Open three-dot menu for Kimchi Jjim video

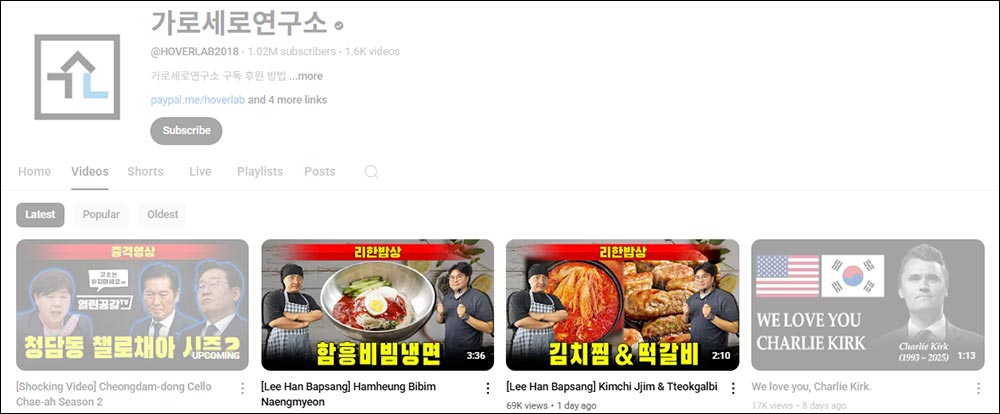pos(733,388)
